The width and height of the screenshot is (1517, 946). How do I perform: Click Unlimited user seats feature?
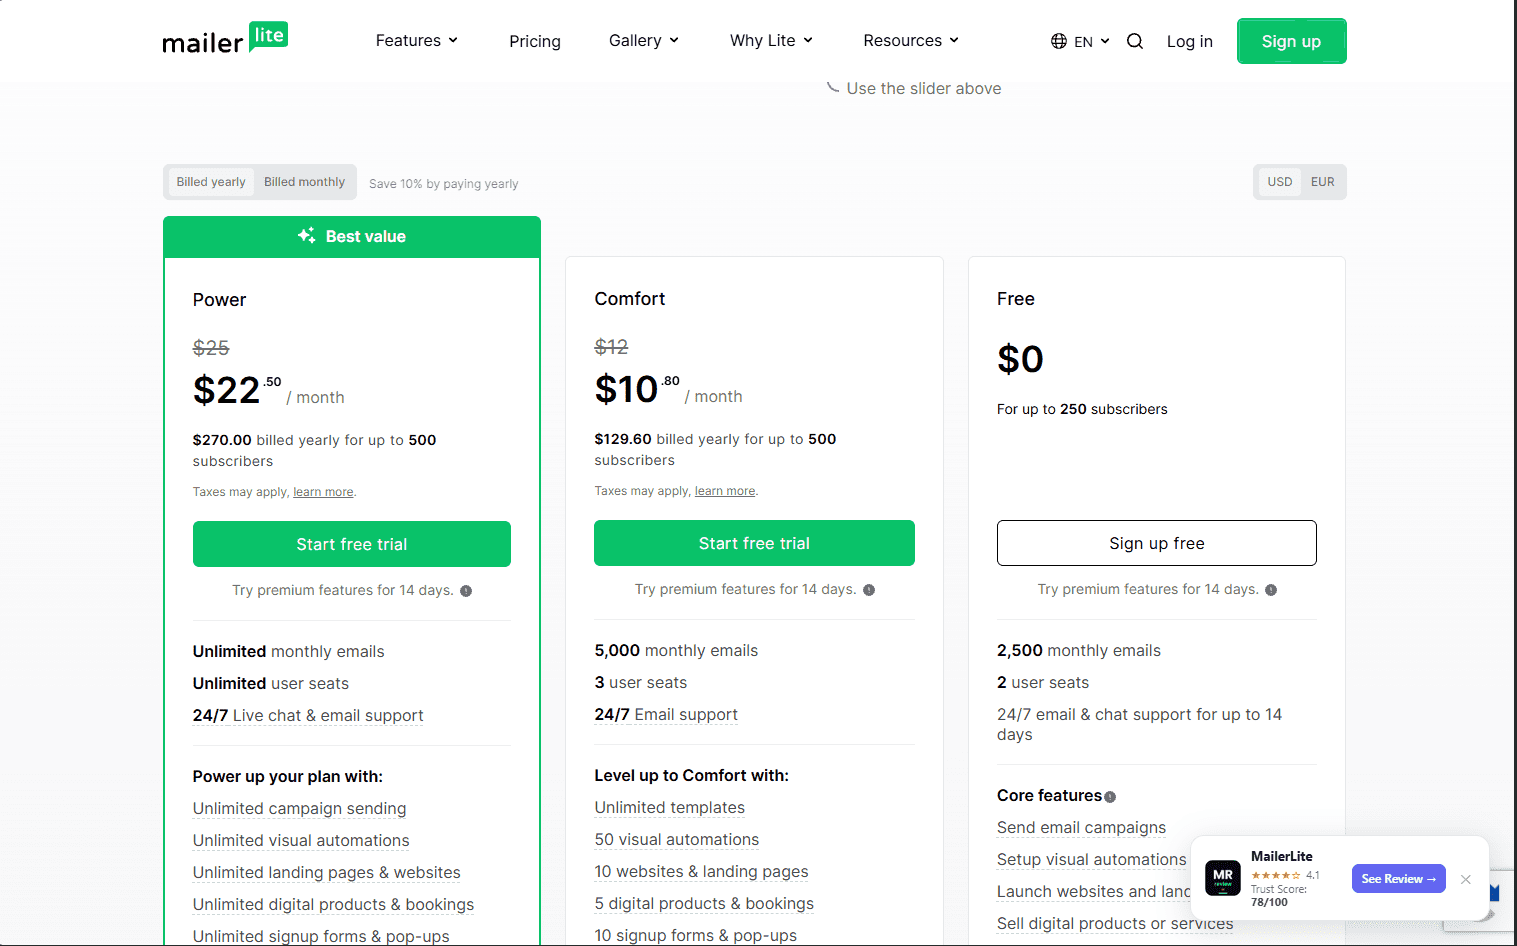(x=271, y=683)
